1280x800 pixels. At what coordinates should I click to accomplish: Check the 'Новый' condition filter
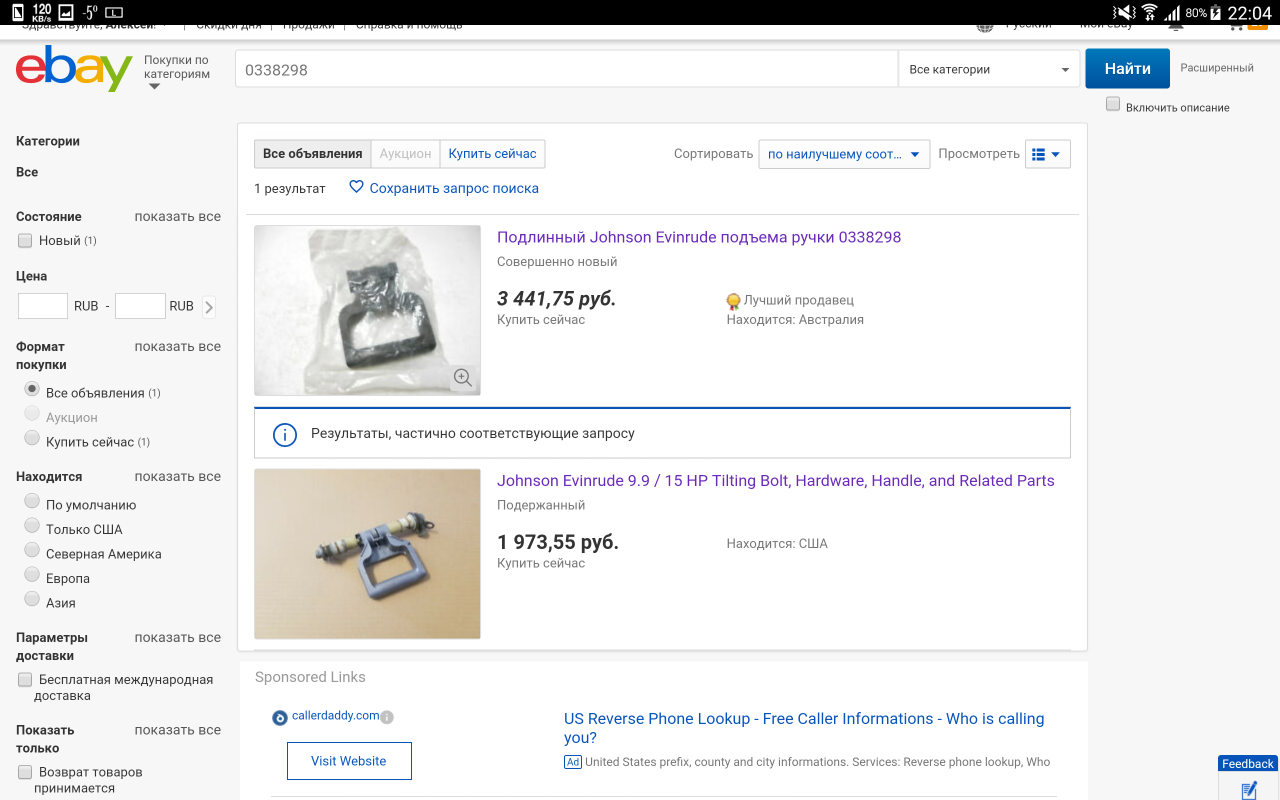(x=25, y=240)
